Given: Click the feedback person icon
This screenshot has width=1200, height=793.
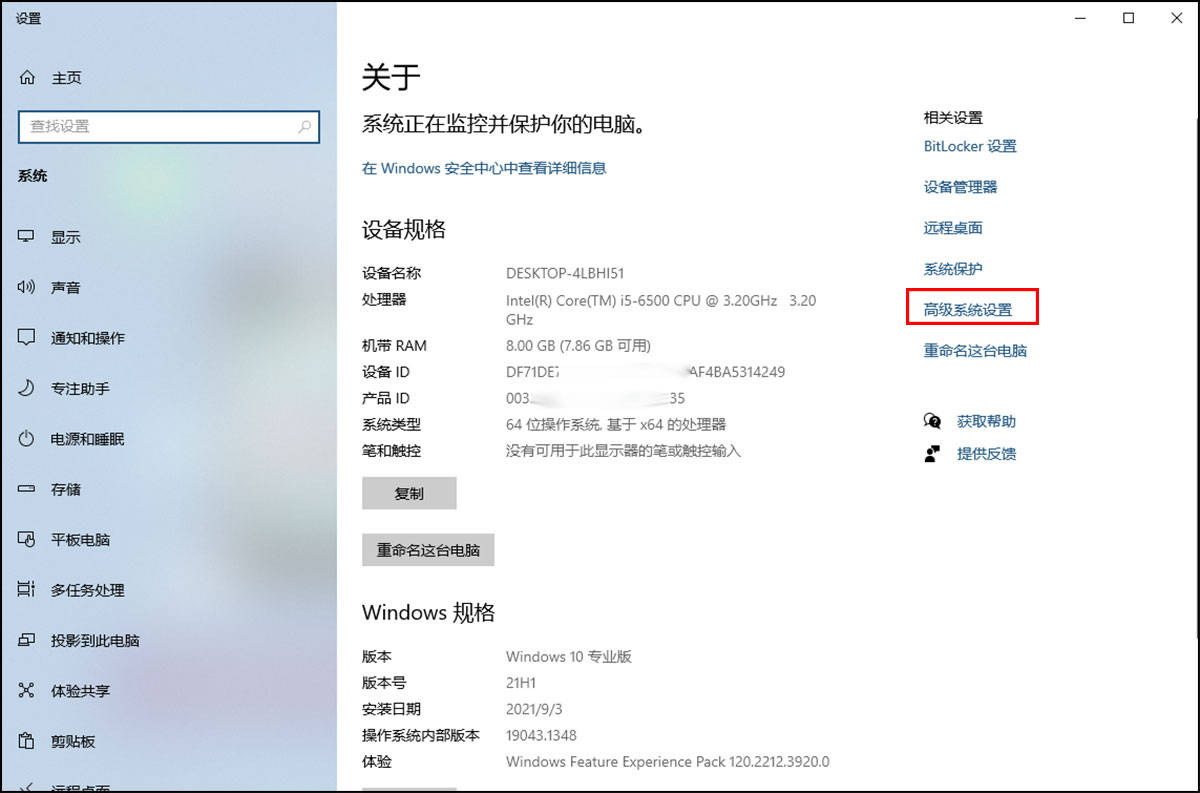Looking at the screenshot, I should [x=933, y=454].
